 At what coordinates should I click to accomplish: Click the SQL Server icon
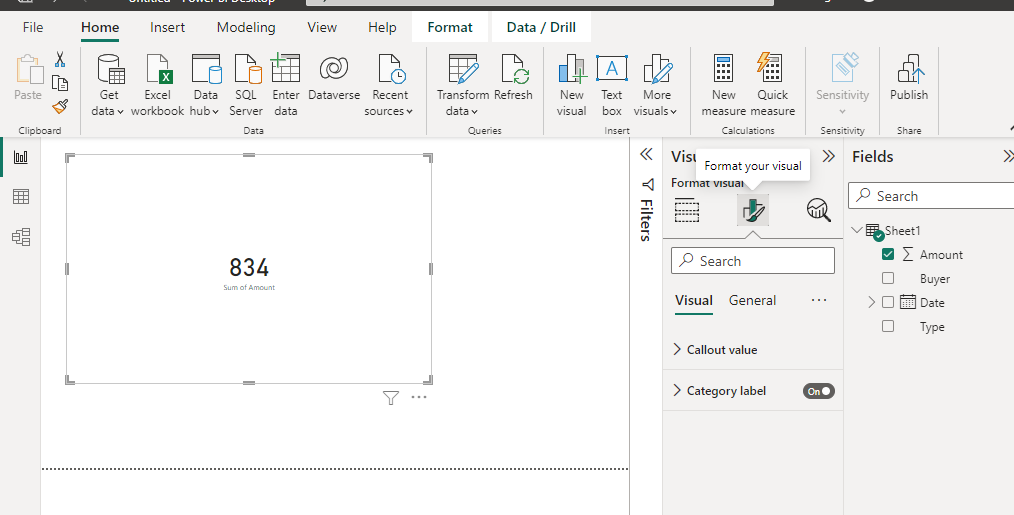pos(247,69)
